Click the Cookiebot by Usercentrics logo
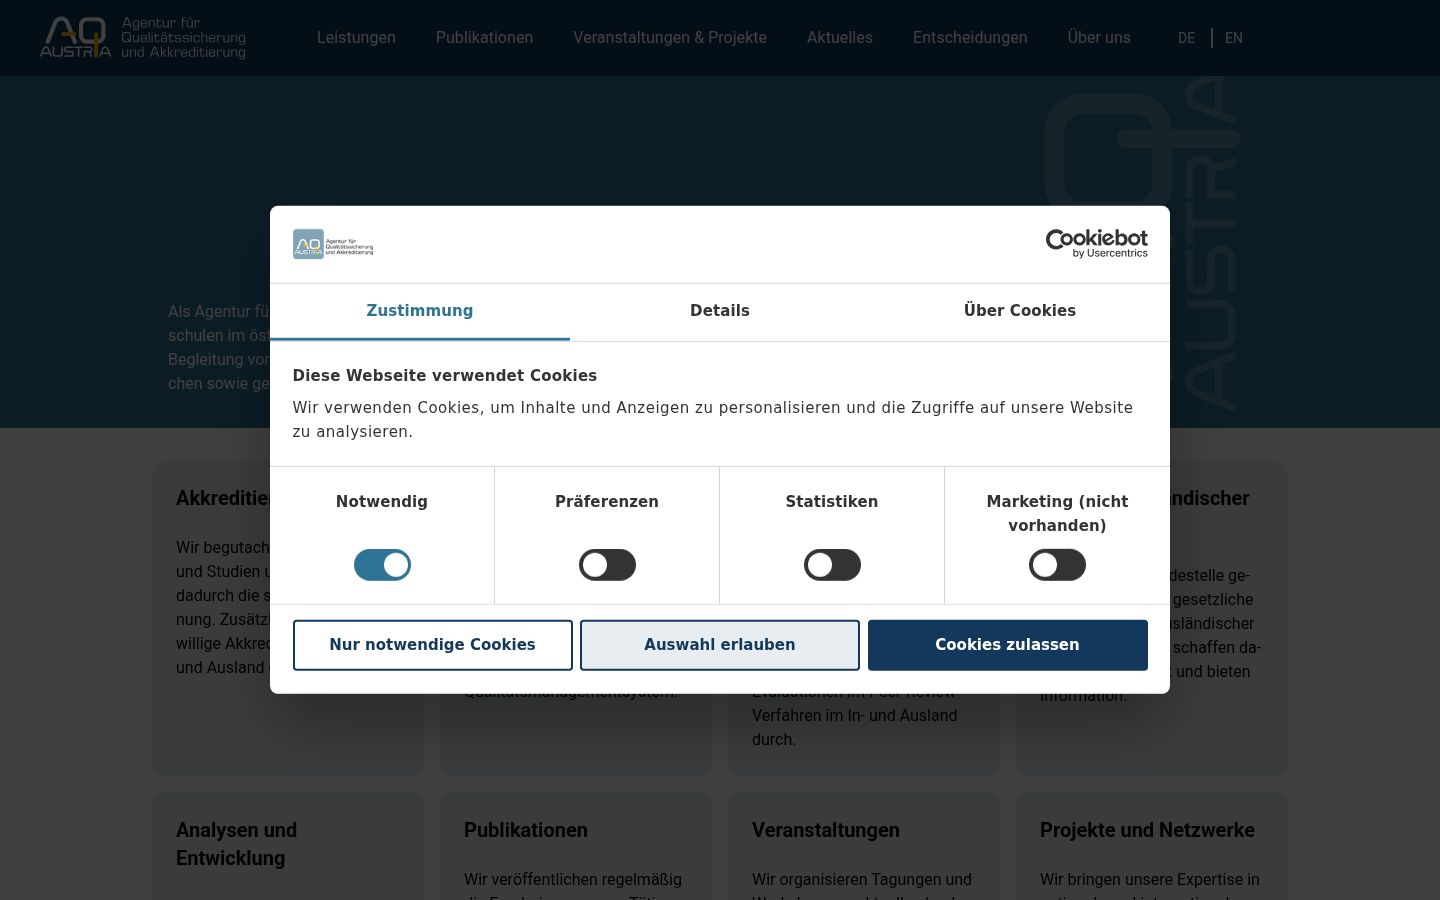 [1096, 243]
